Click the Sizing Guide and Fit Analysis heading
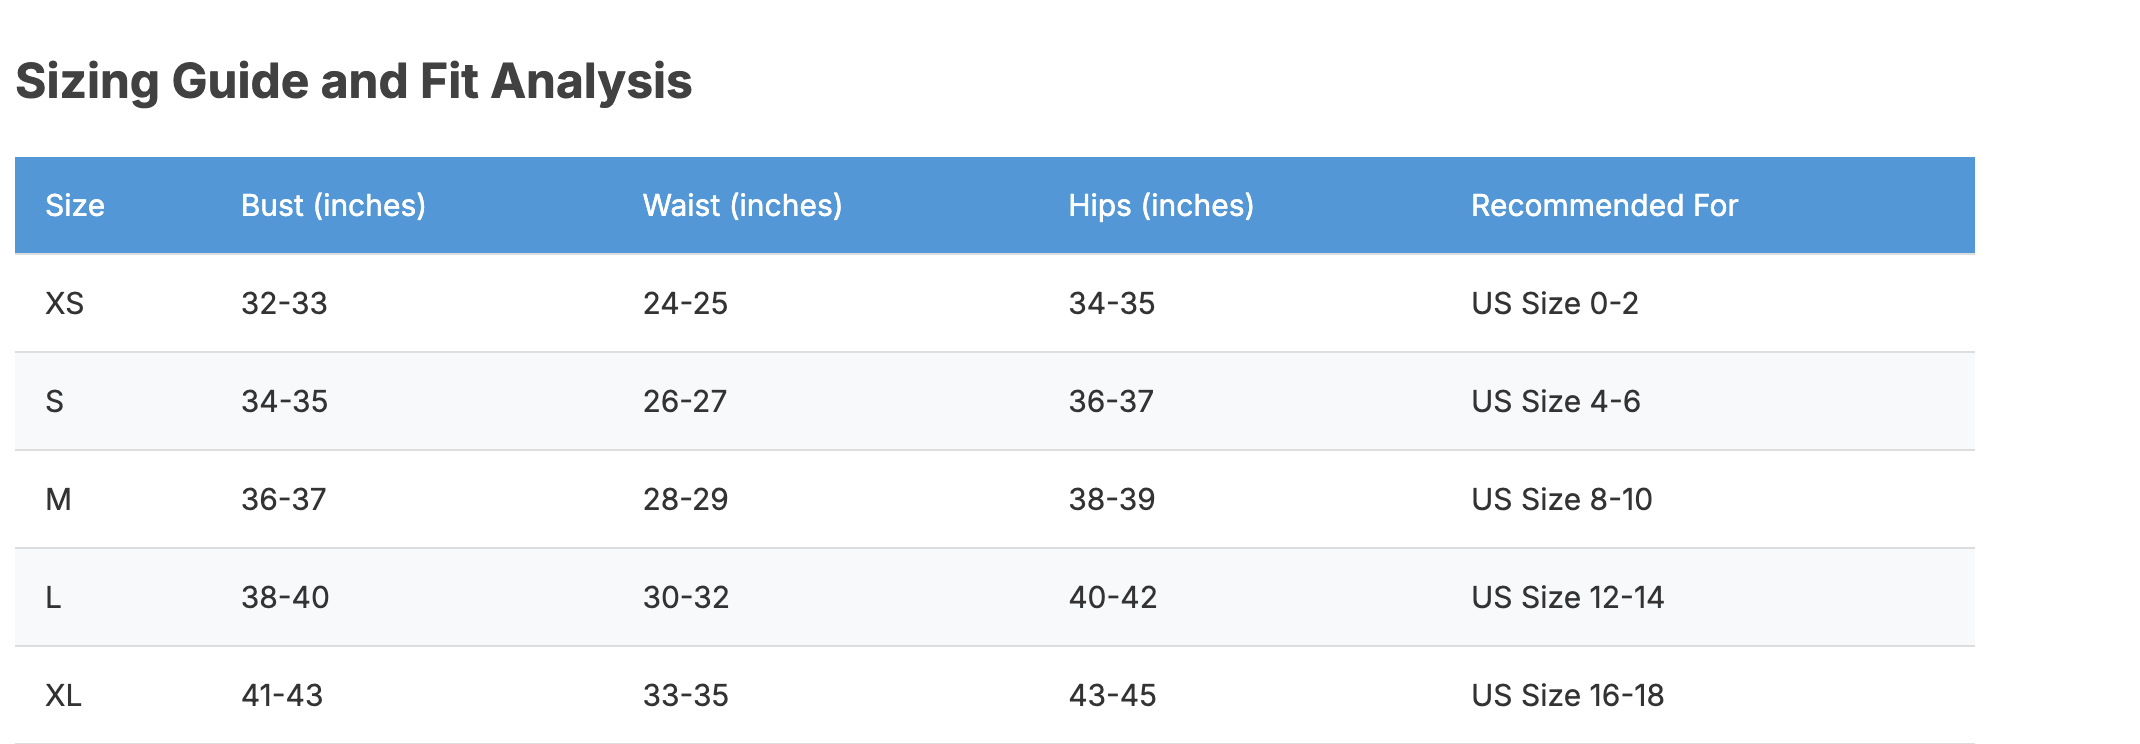This screenshot has width=2140, height=744. tap(354, 82)
